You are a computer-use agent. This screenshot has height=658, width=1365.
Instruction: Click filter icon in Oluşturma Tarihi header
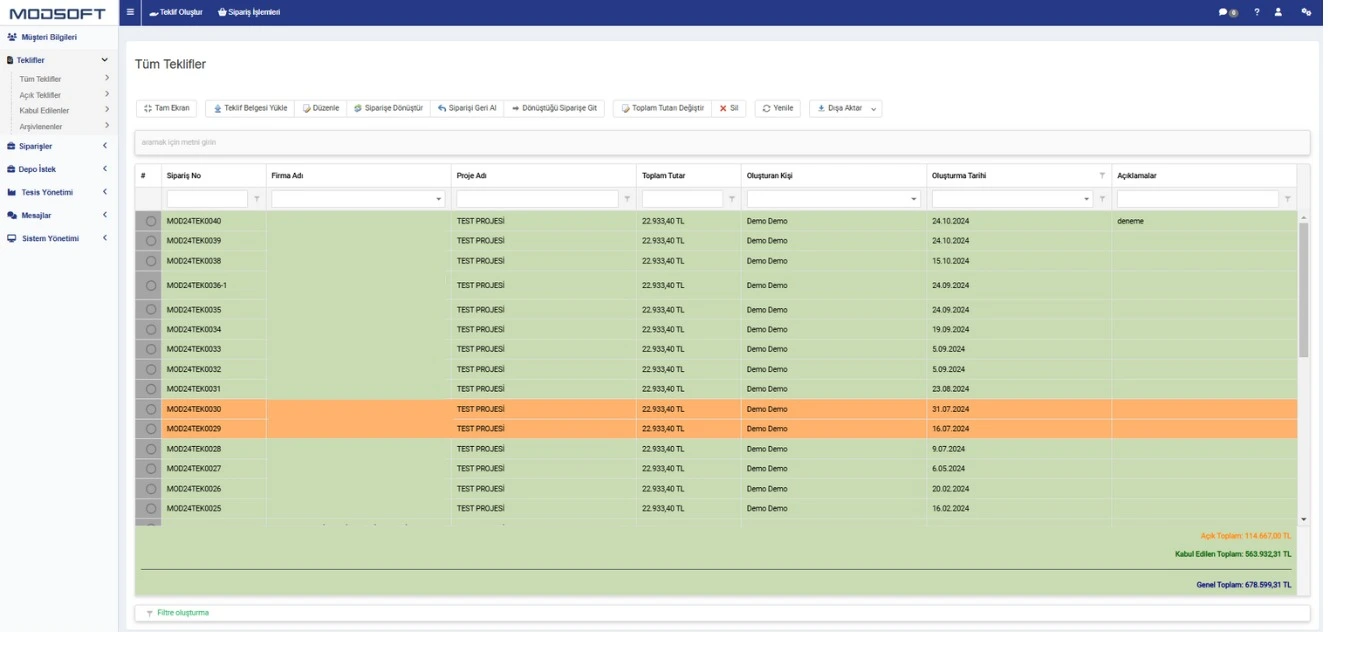(1102, 175)
